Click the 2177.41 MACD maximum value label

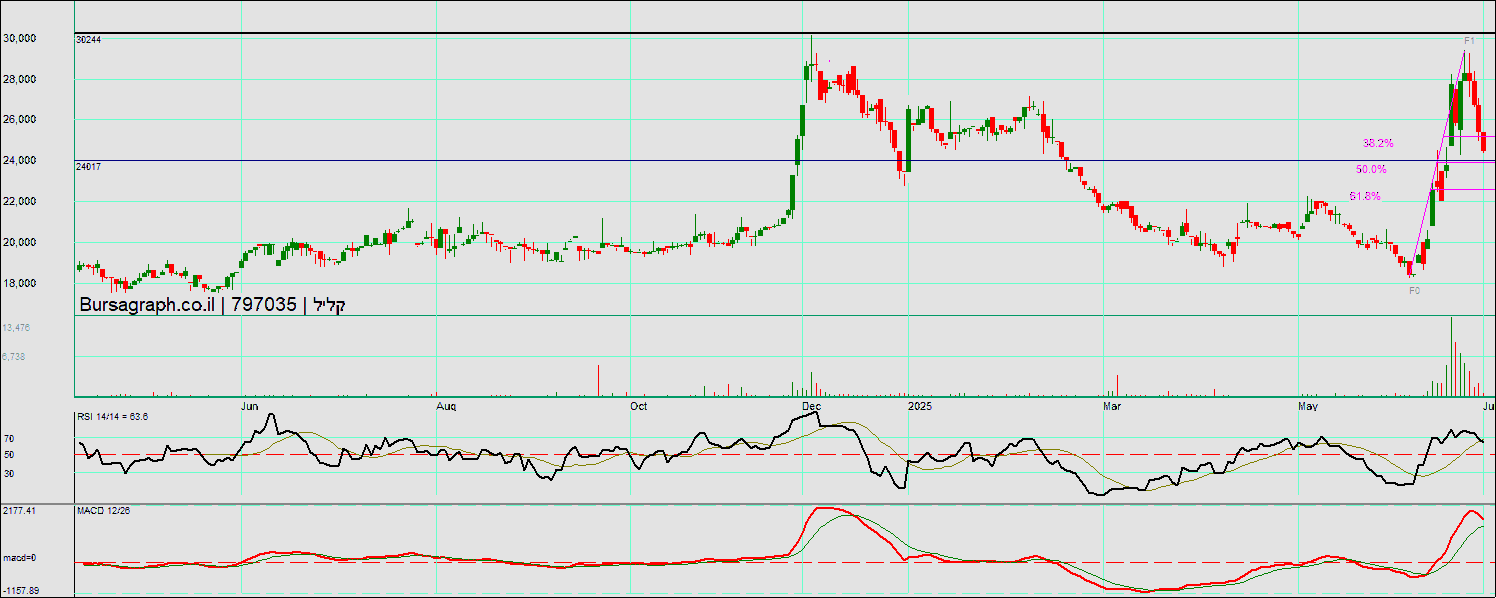pos(19,511)
